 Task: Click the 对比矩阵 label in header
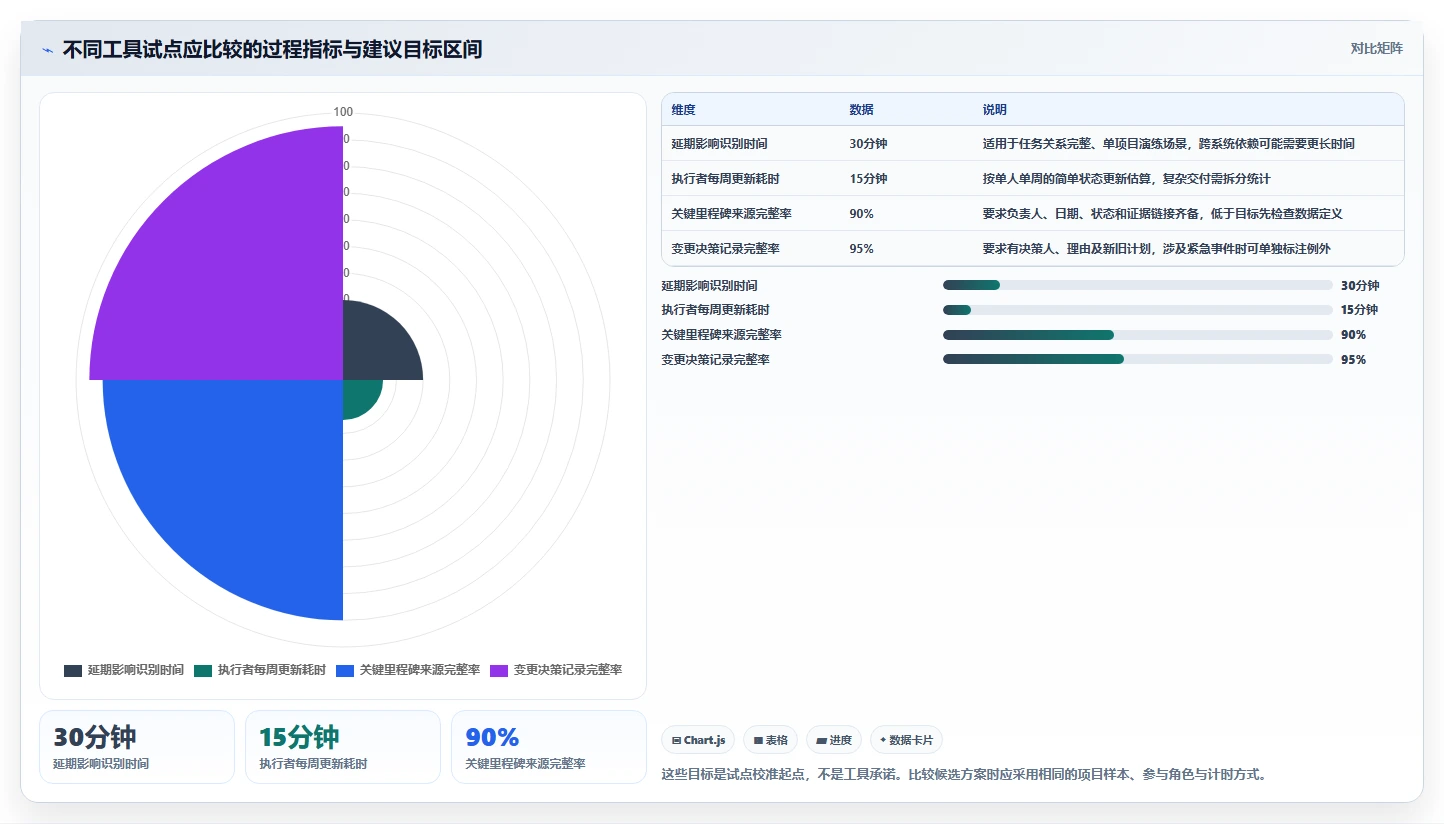click(1376, 48)
